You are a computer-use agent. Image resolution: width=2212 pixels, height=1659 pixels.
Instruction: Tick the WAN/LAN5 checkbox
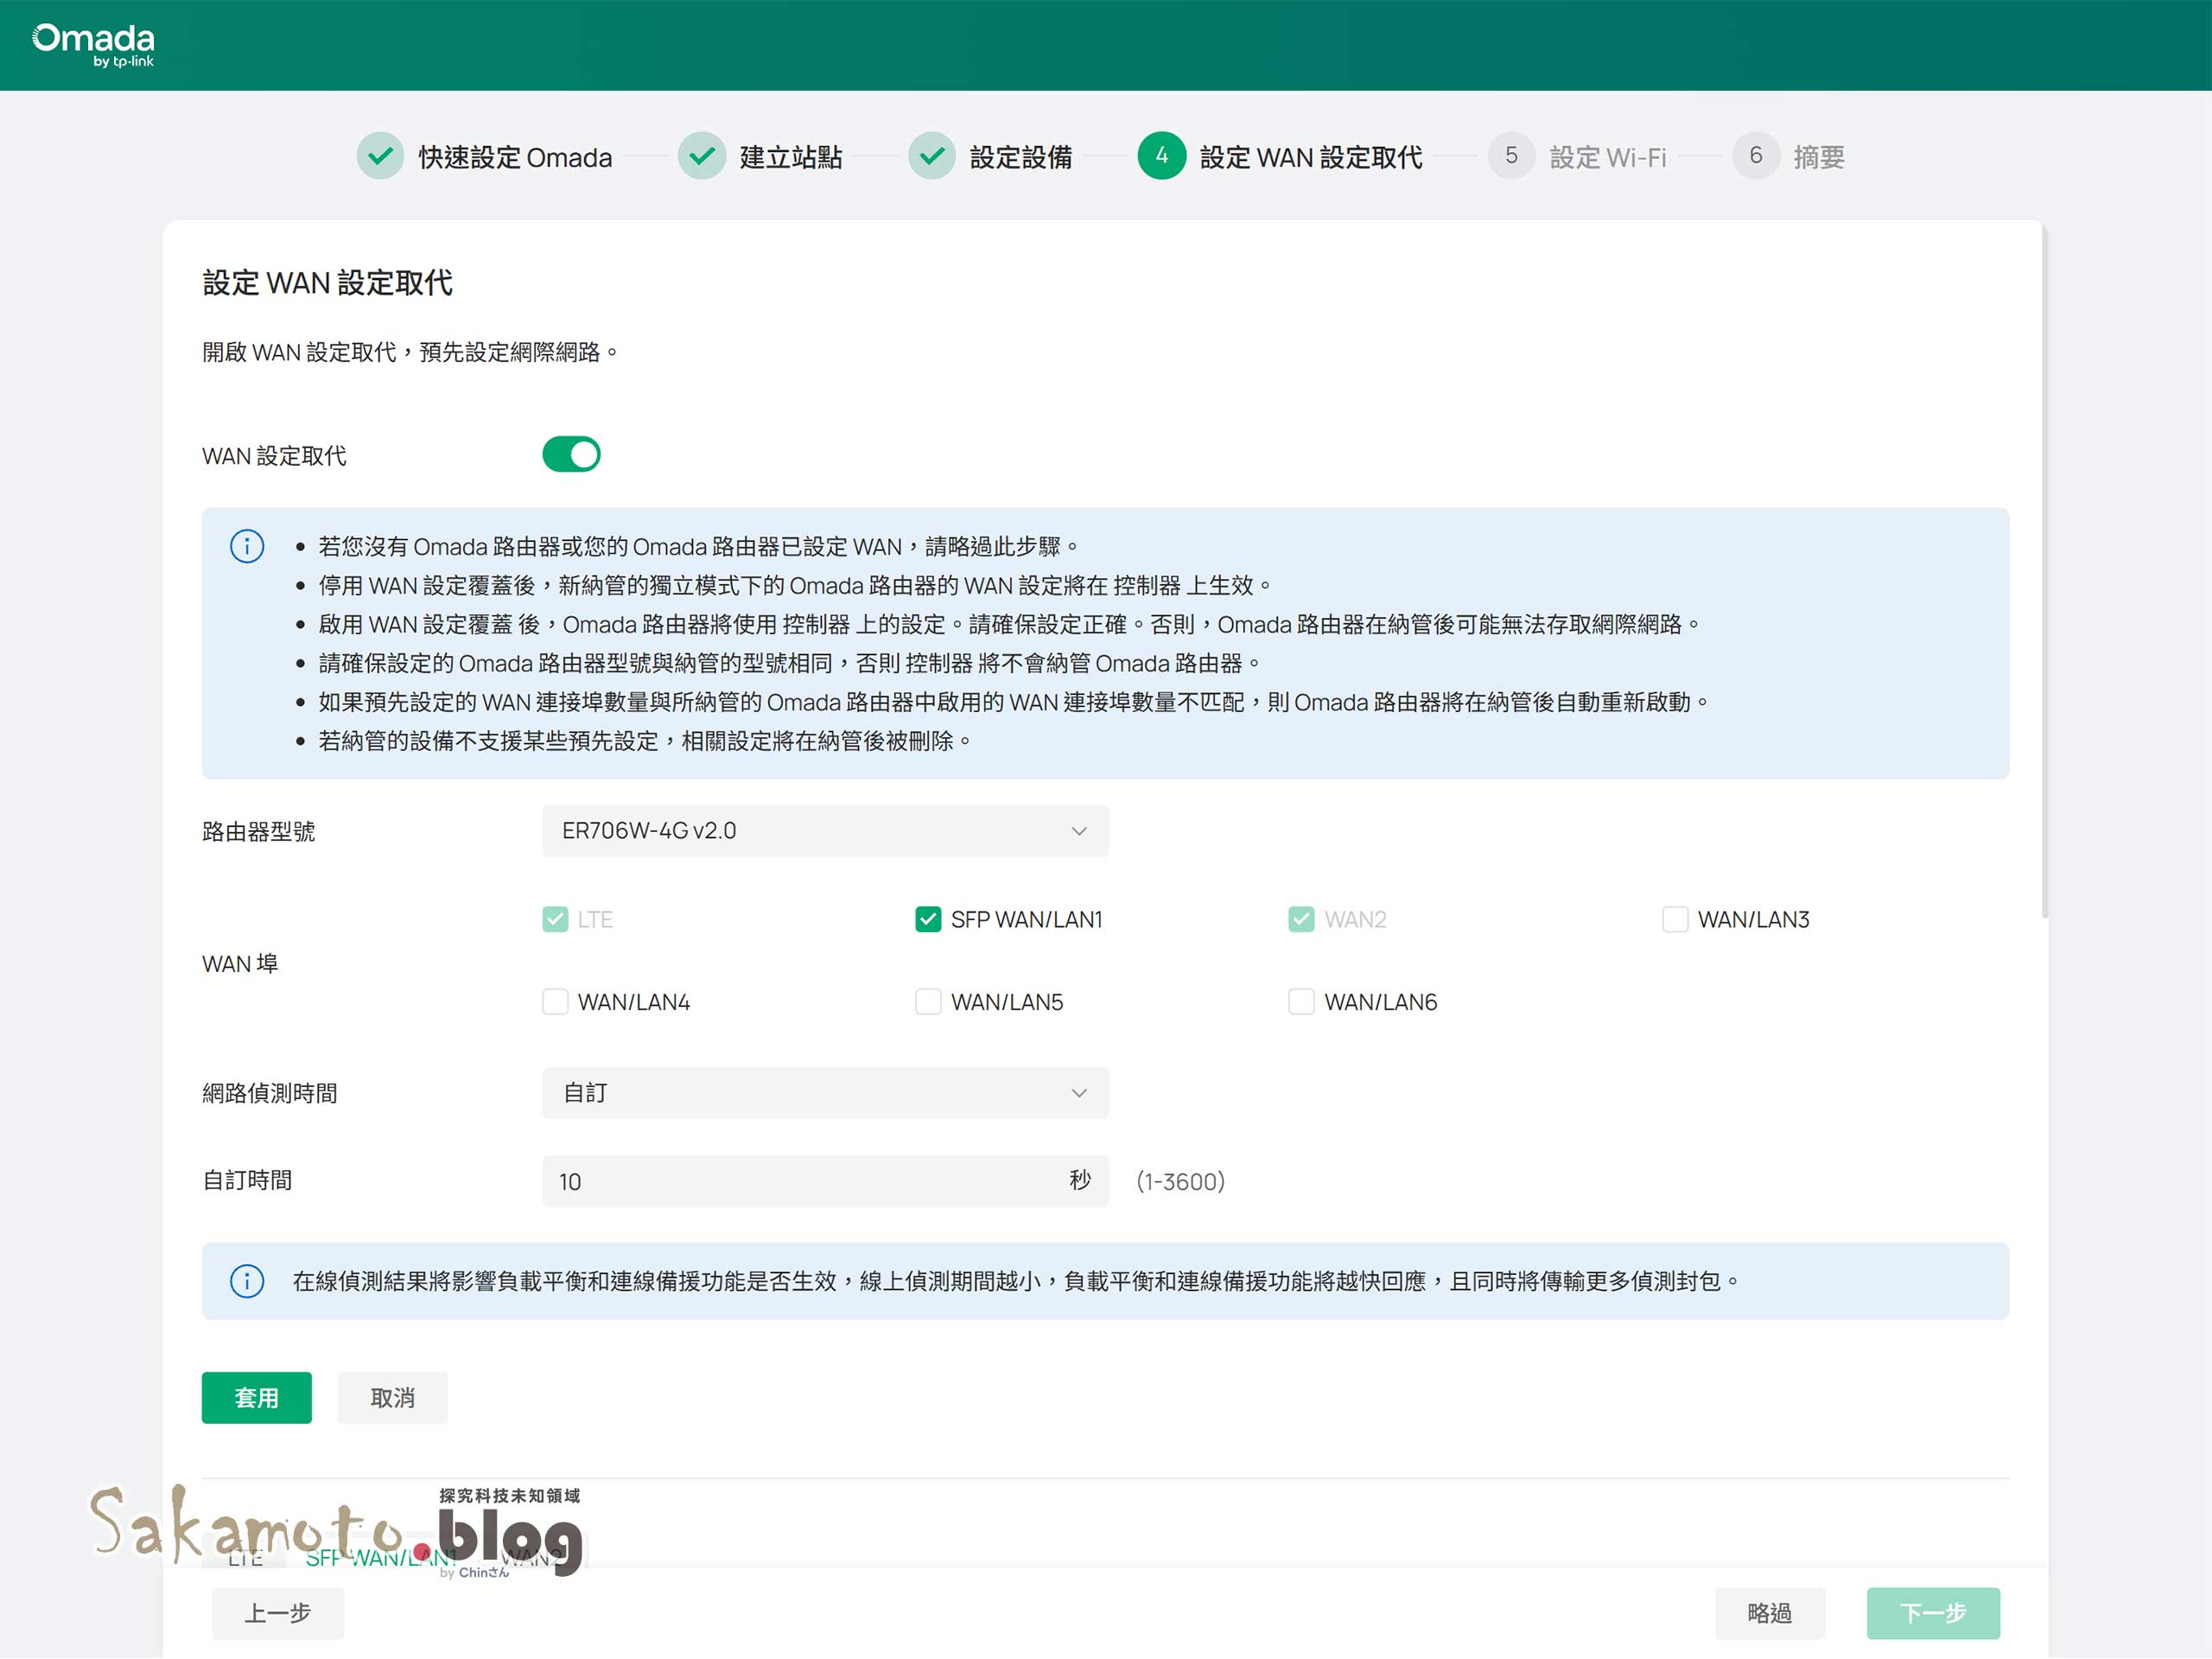pyautogui.click(x=928, y=1002)
